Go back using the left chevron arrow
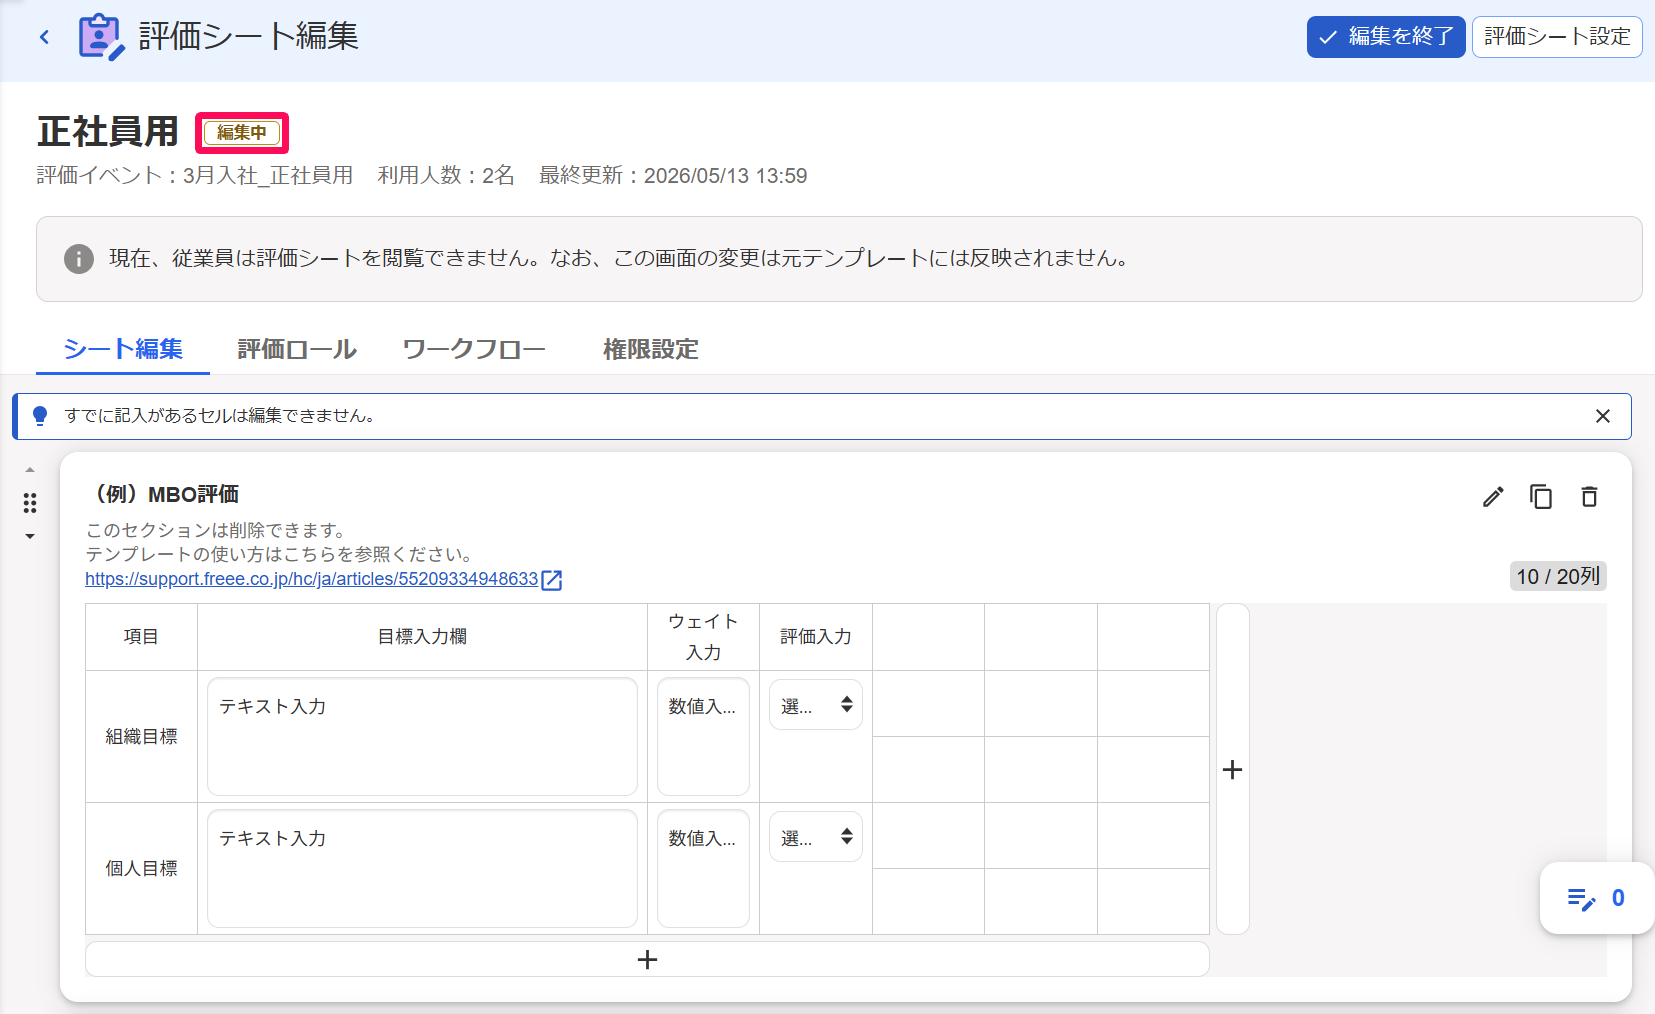1655x1014 pixels. point(44,37)
